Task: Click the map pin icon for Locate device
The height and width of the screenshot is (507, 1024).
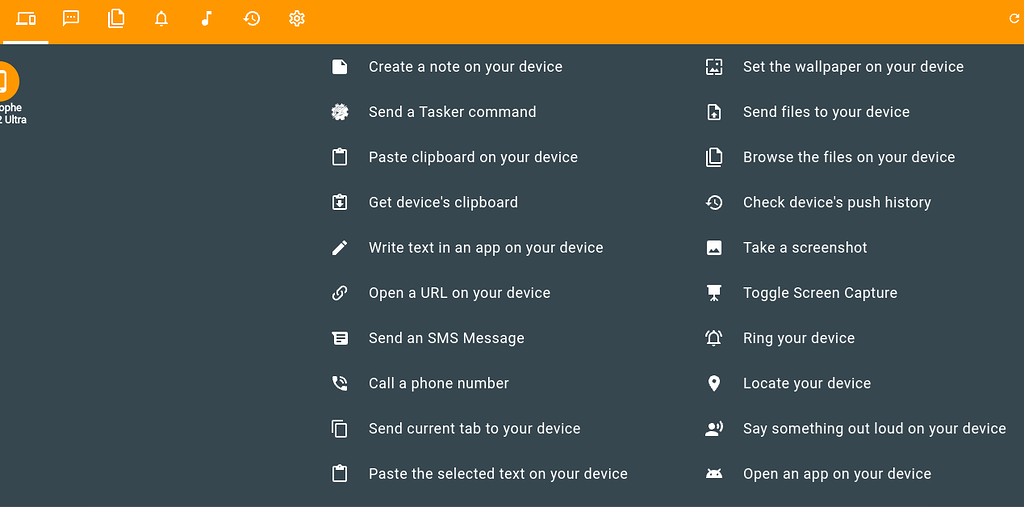Action: 714,384
